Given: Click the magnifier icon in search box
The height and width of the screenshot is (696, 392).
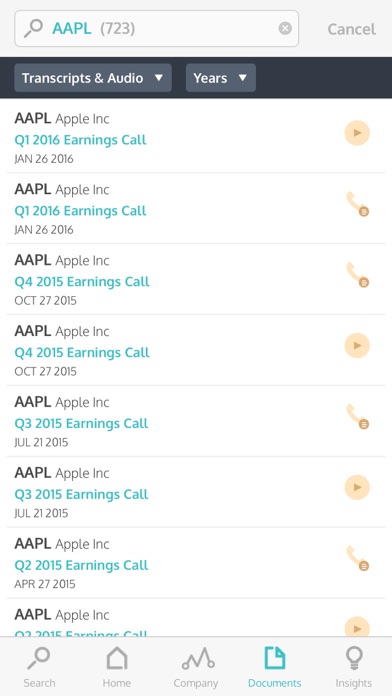Looking at the screenshot, I should (33, 28).
